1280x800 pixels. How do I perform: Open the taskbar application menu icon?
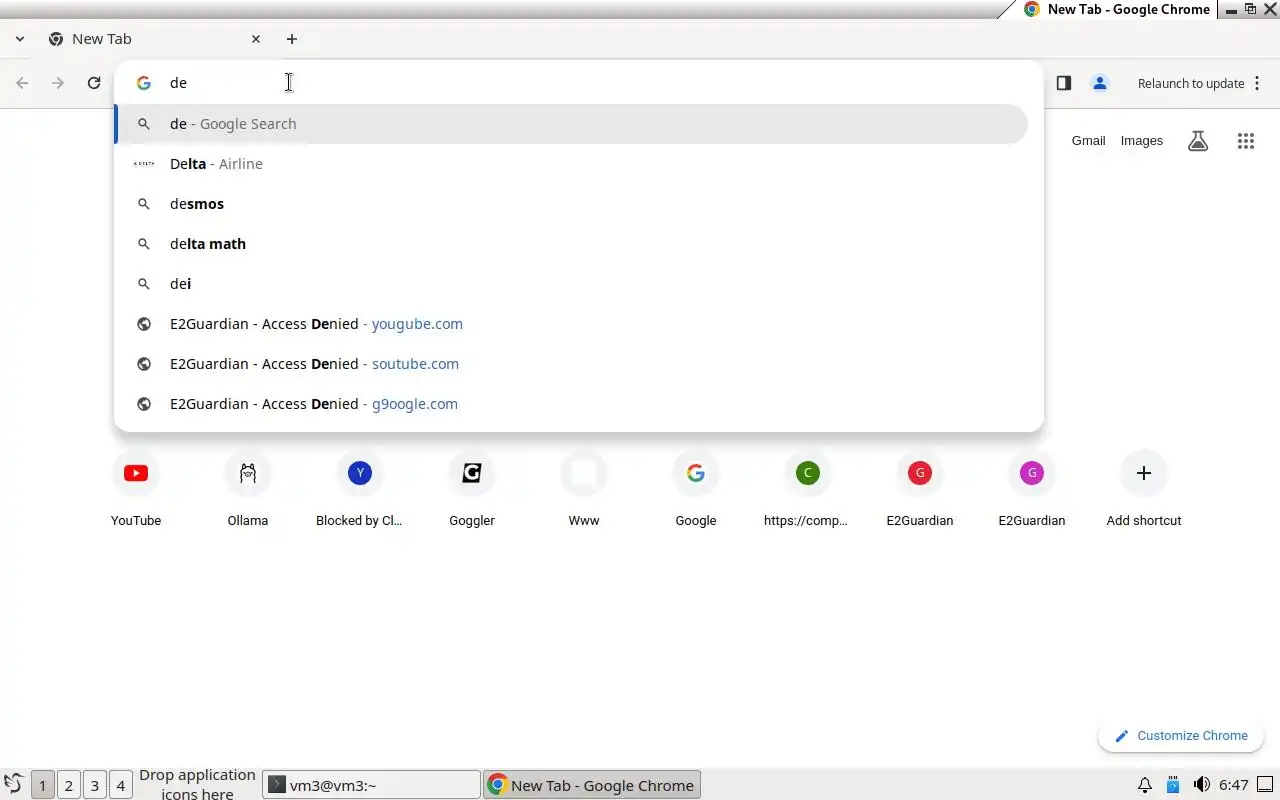click(x=14, y=785)
